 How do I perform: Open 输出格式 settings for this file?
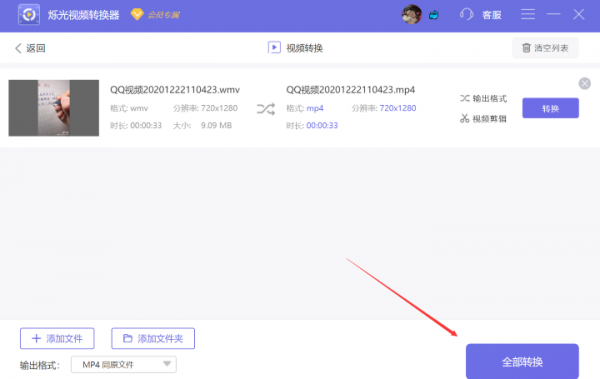[x=483, y=99]
